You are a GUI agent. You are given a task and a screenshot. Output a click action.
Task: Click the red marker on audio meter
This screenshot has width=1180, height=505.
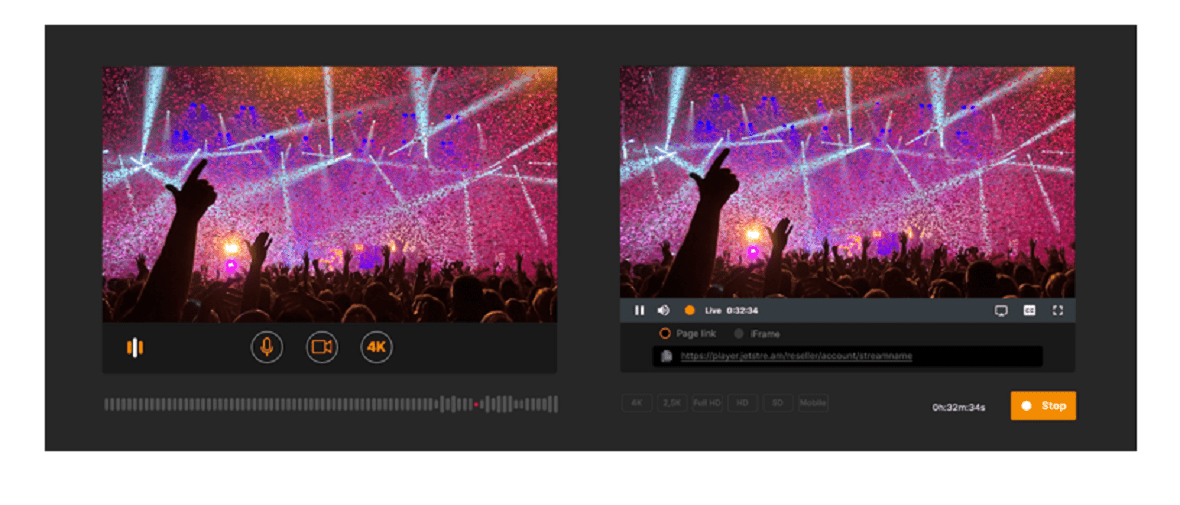(476, 404)
